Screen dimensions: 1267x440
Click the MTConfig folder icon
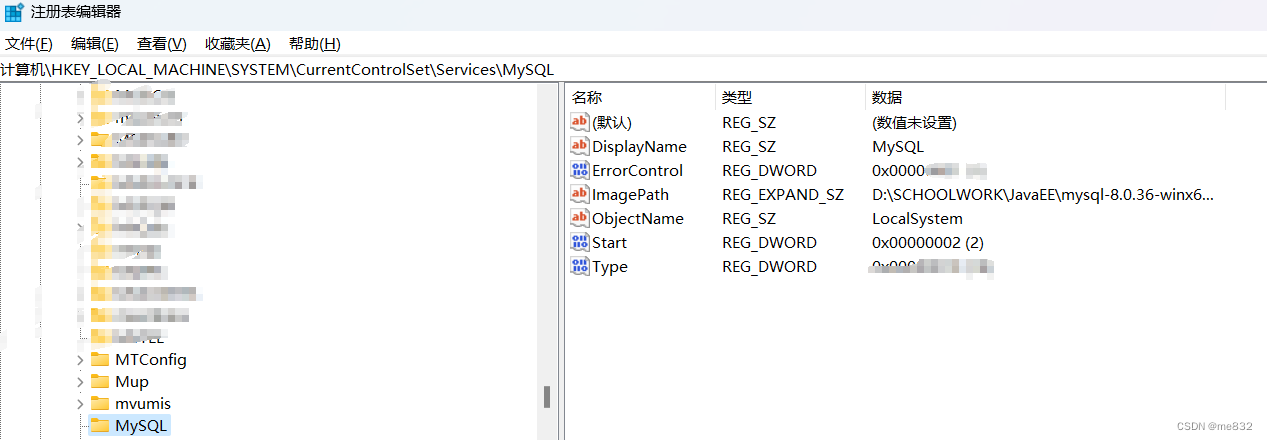[x=99, y=359]
